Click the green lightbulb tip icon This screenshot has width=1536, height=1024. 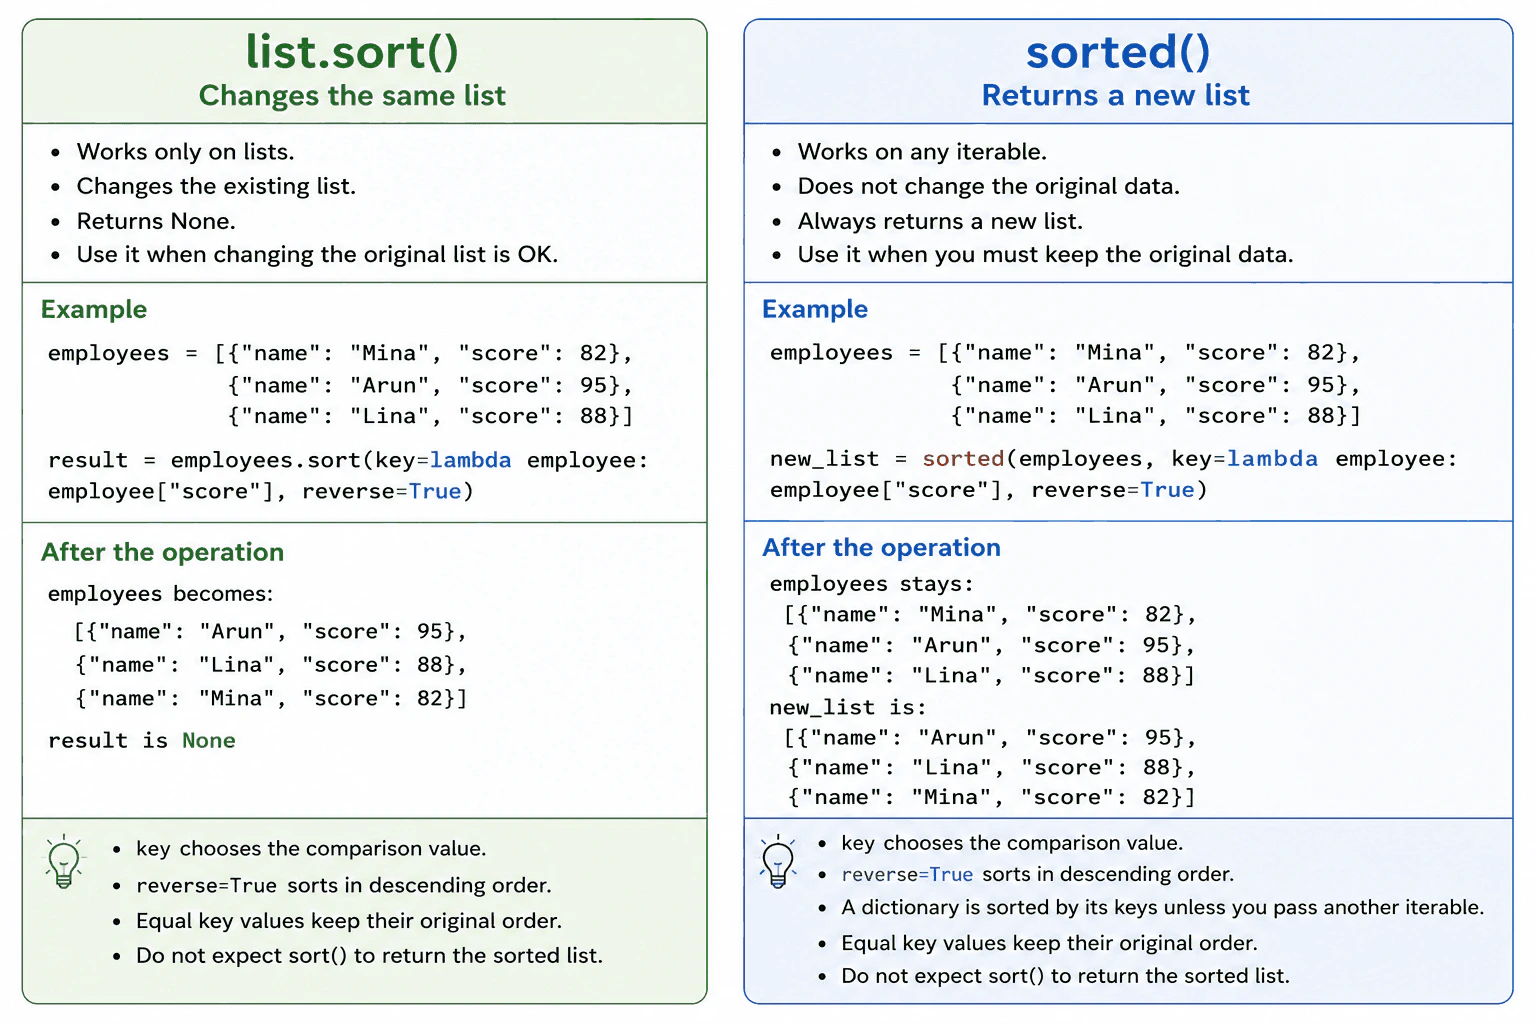click(x=64, y=862)
